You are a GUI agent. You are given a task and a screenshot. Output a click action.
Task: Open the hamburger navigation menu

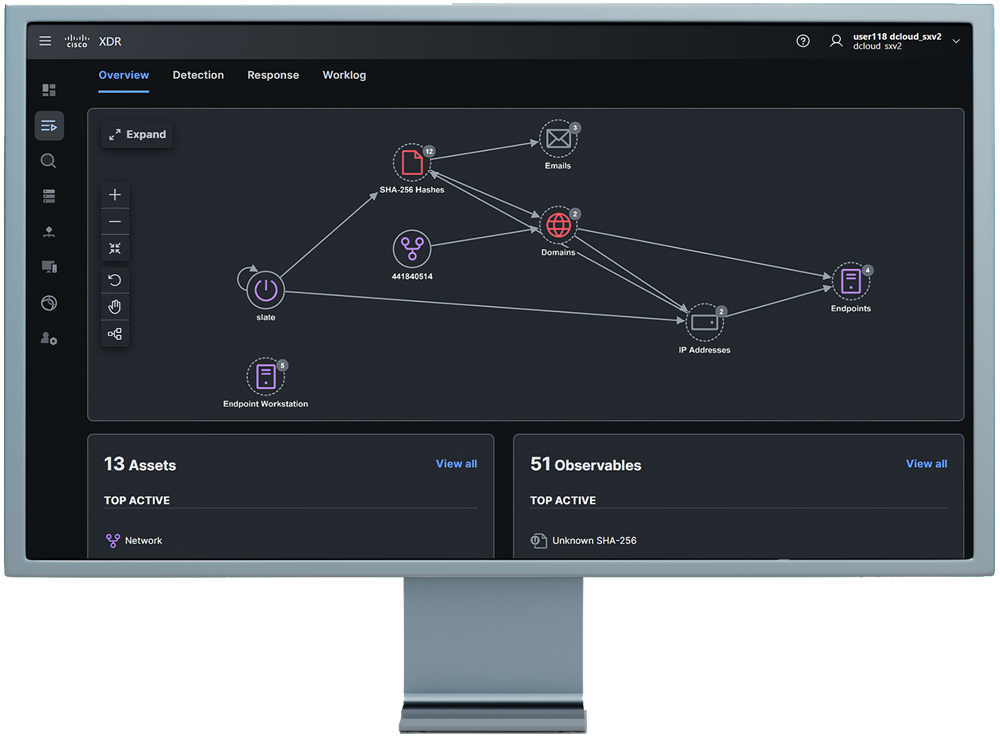[x=45, y=41]
